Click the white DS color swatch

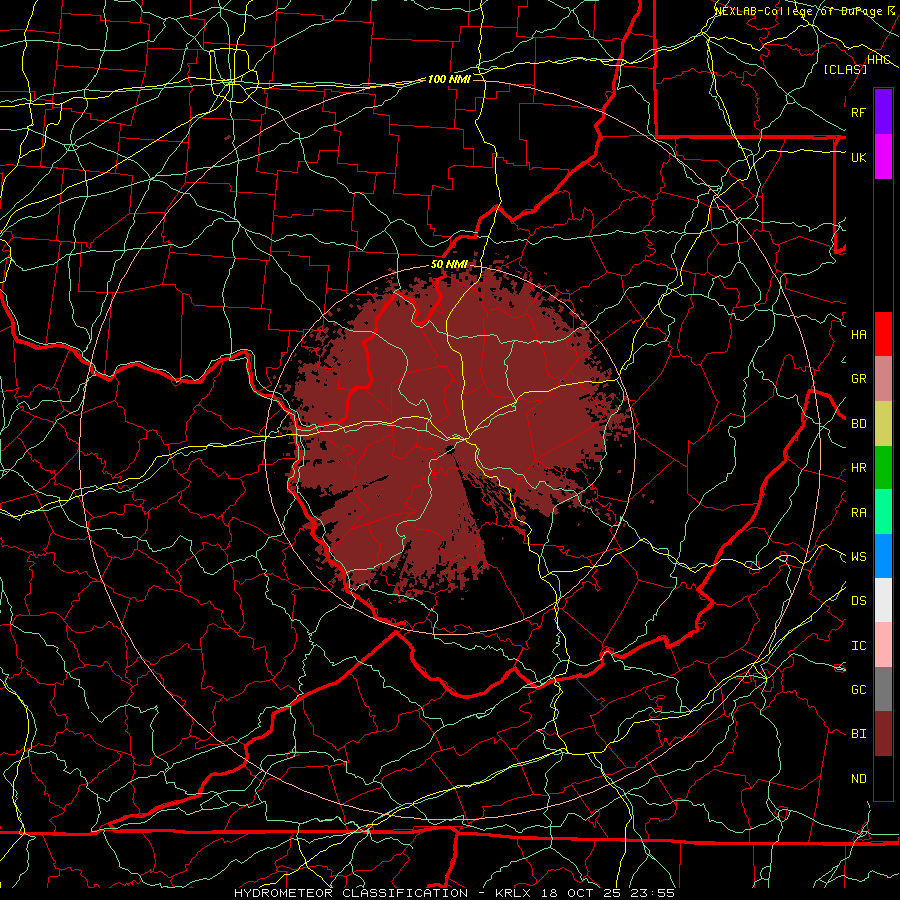pos(883,600)
